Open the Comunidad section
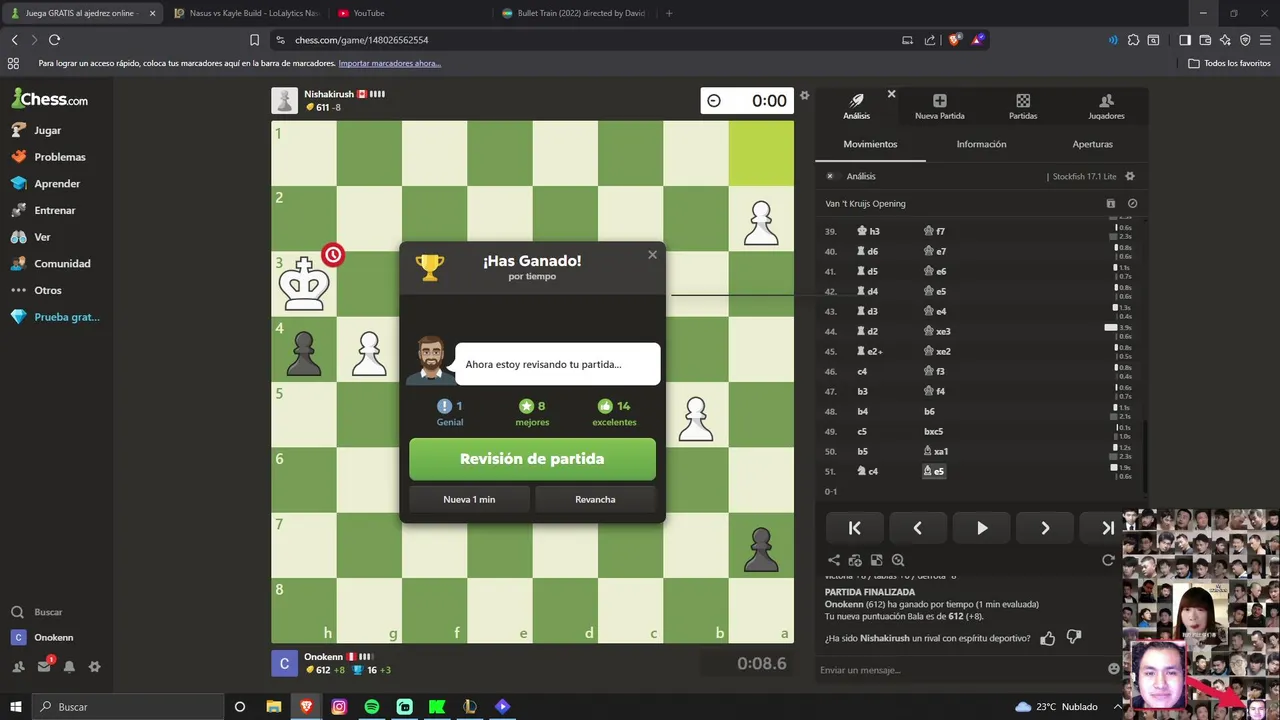The height and width of the screenshot is (720, 1280). pyautogui.click(x=51, y=264)
